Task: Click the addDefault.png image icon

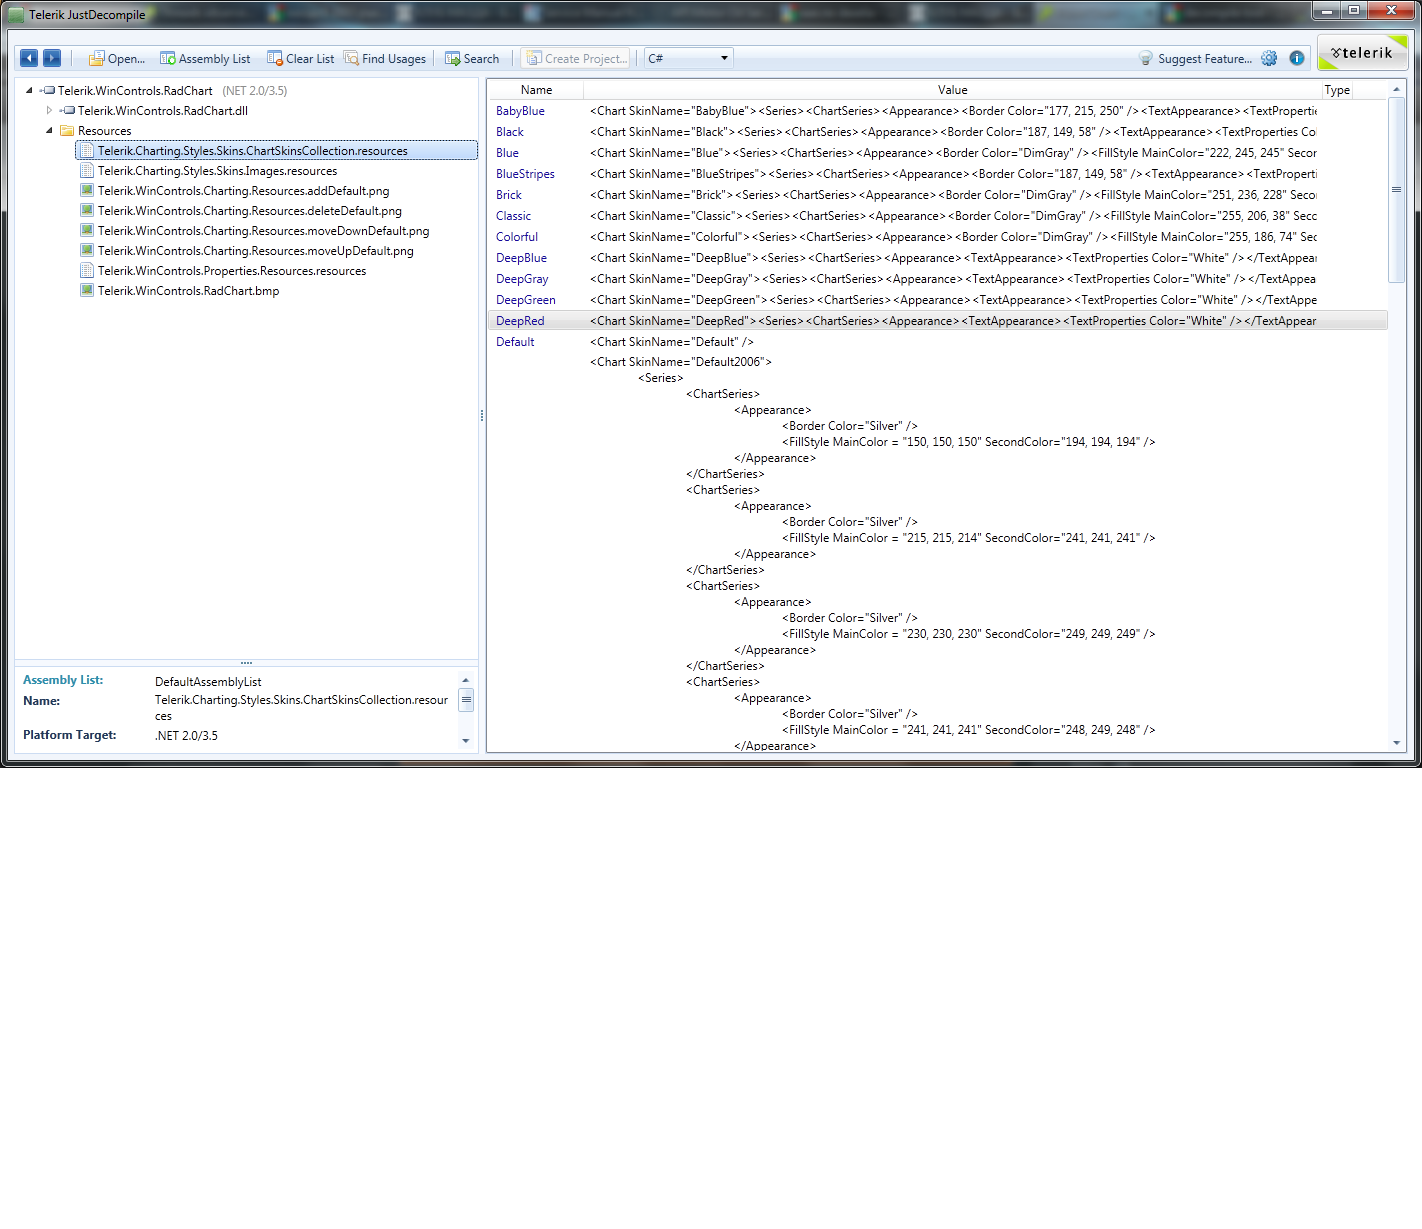Action: [x=87, y=191]
